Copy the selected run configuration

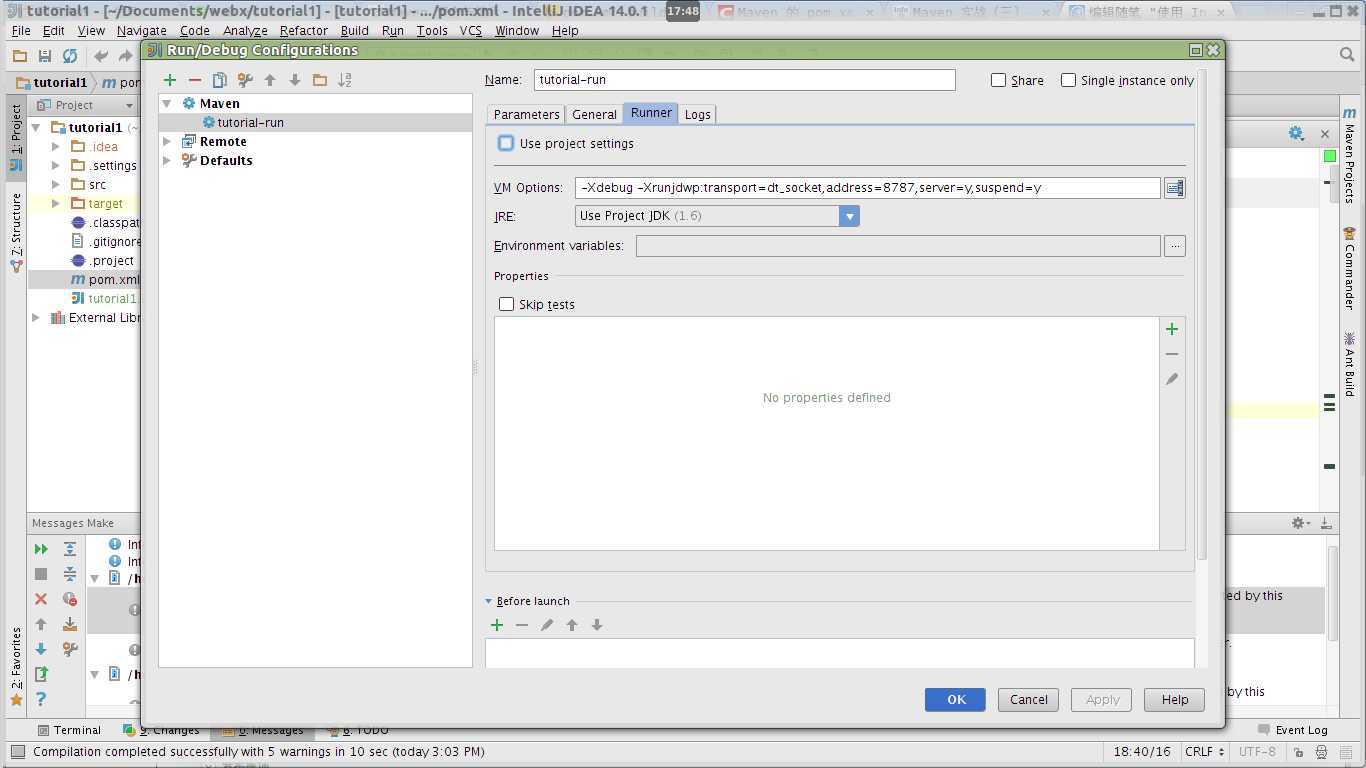point(220,80)
